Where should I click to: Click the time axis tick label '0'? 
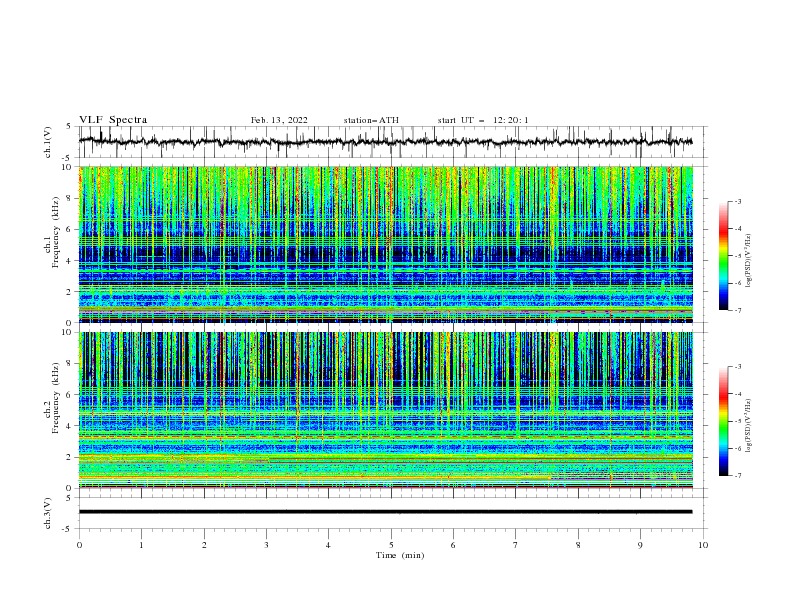(79, 545)
